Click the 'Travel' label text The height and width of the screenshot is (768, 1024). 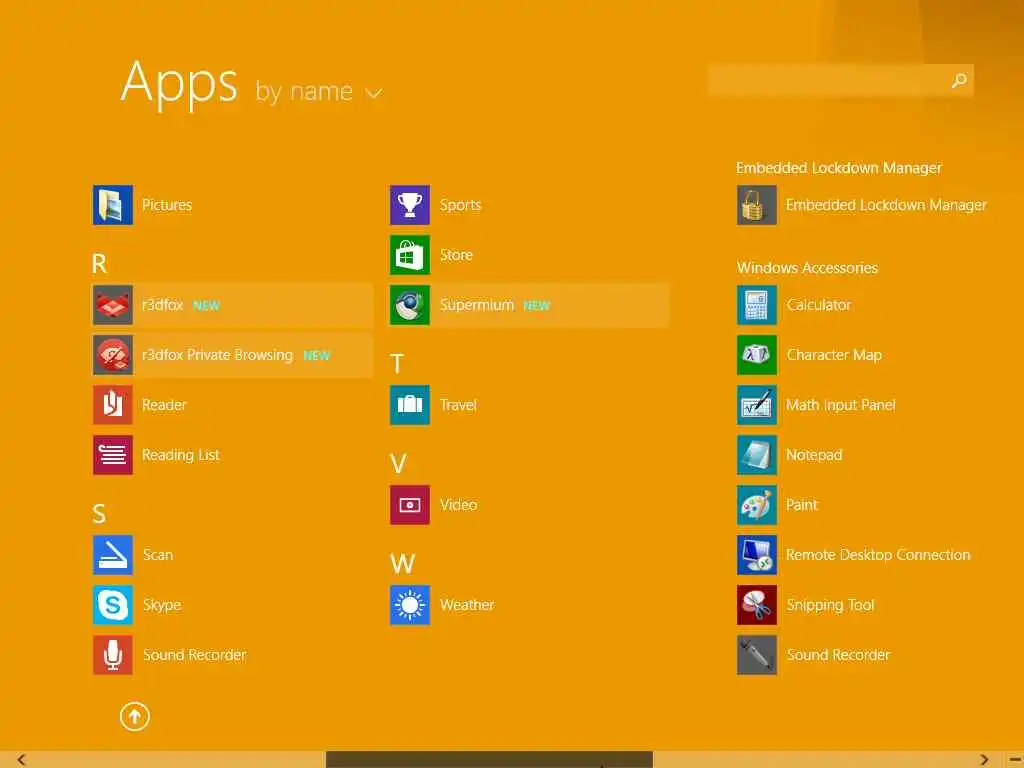(x=458, y=405)
